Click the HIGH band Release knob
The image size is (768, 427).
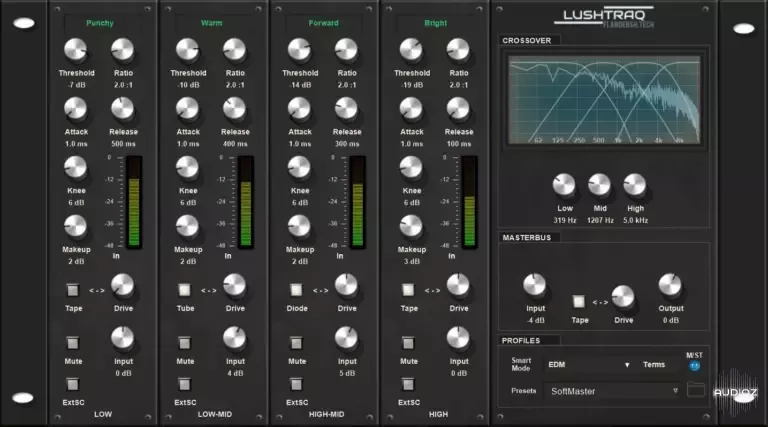tap(457, 109)
